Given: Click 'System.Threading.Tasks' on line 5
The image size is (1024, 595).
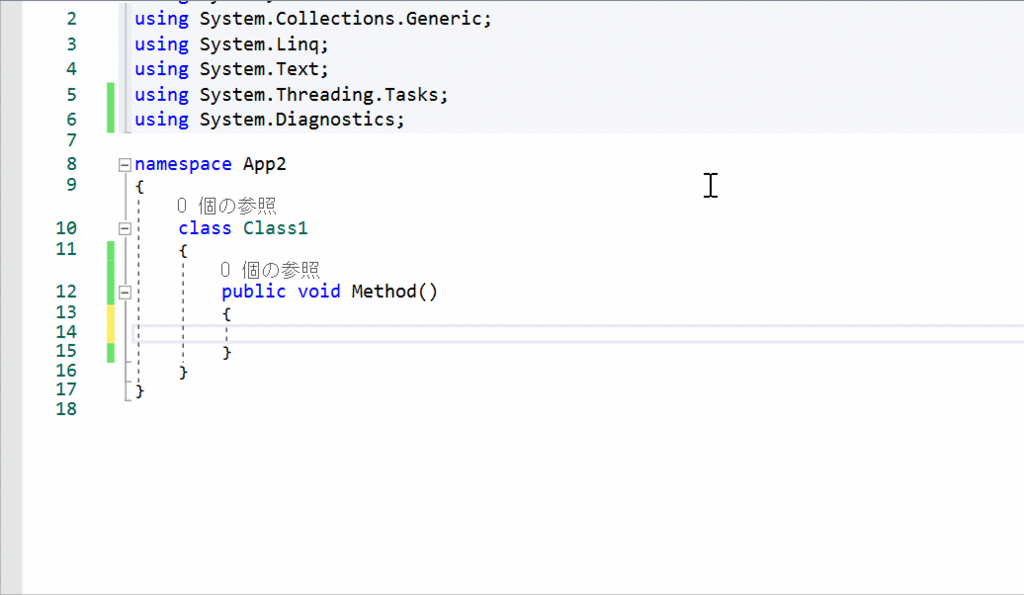Looking at the screenshot, I should point(319,95).
